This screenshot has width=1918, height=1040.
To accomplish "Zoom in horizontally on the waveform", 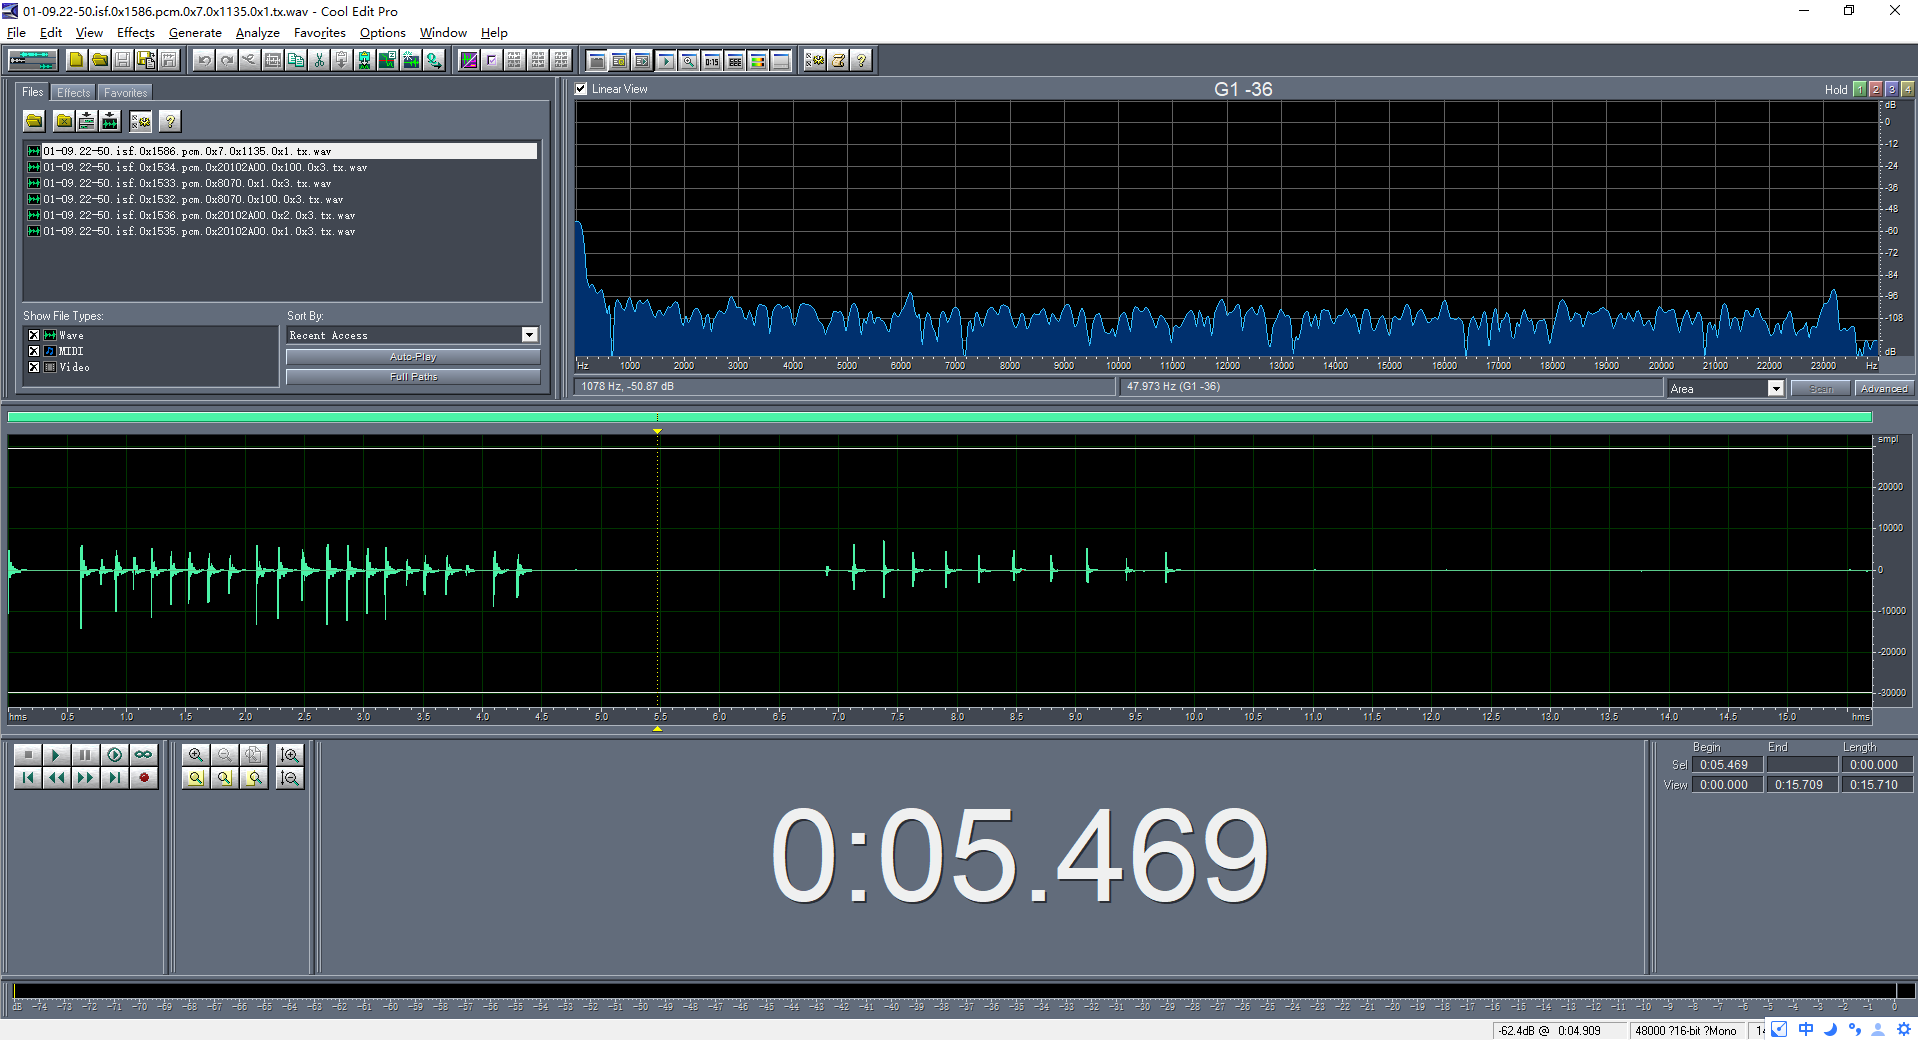I will coord(196,755).
